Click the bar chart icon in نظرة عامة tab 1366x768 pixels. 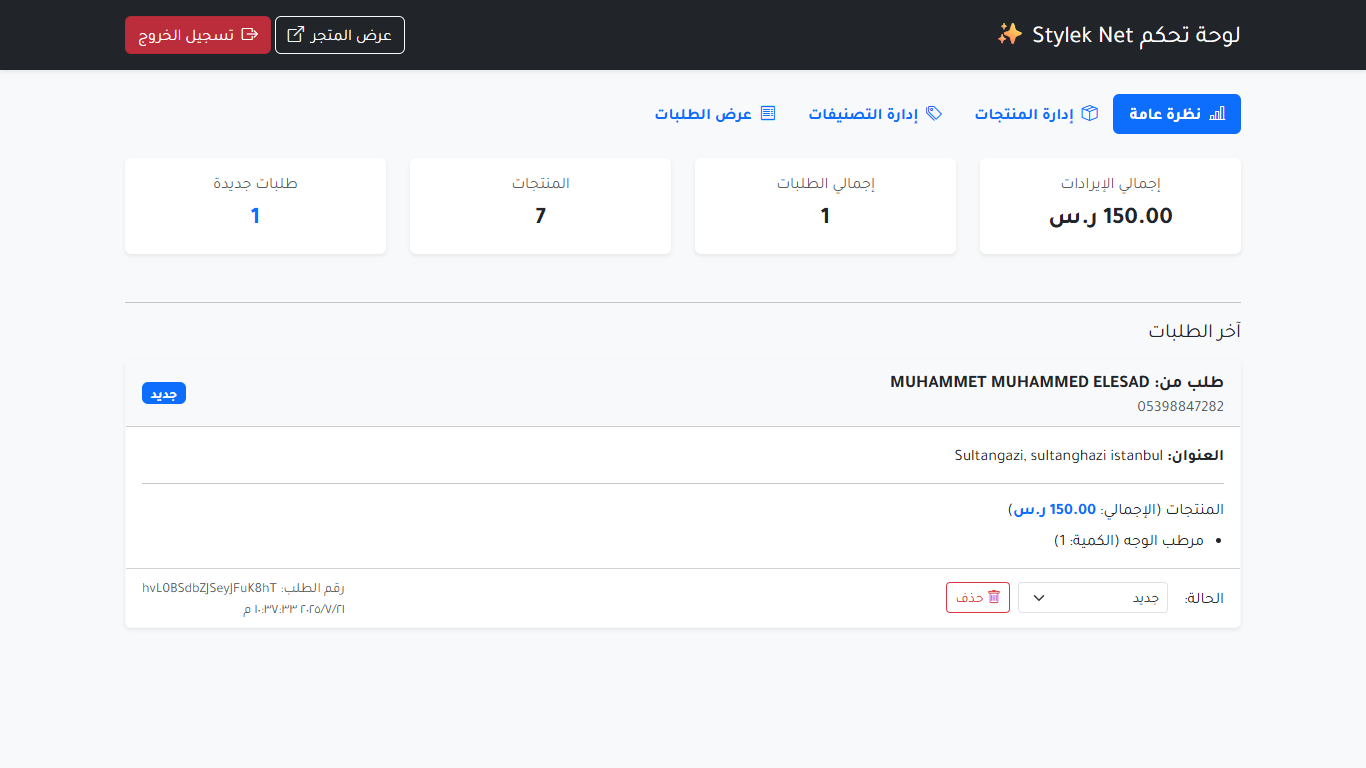pyautogui.click(x=1217, y=114)
